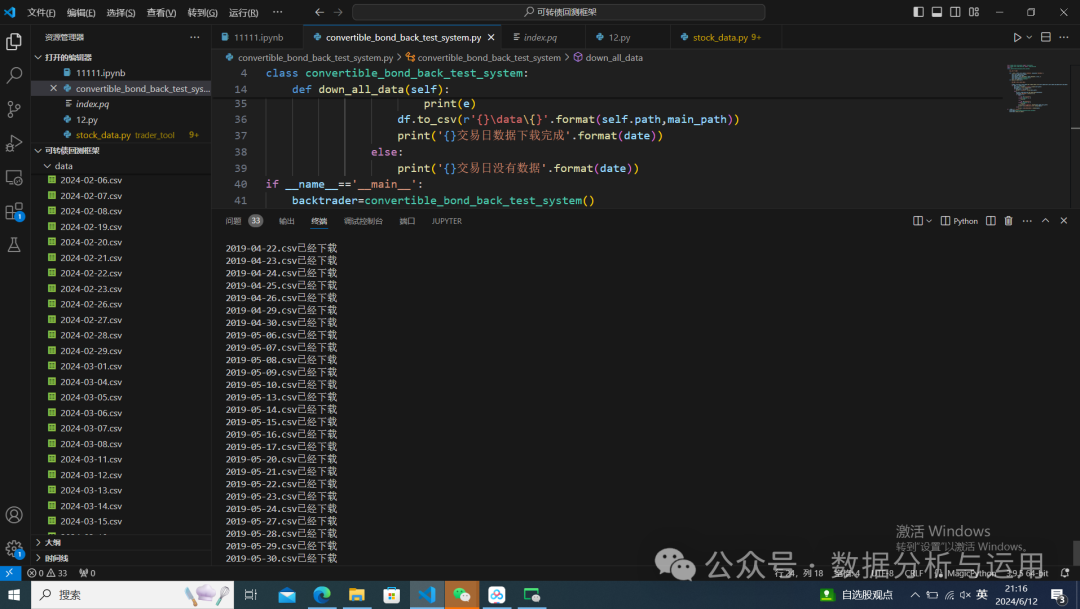Click down_all_data breadcrumb item
The width and height of the screenshot is (1080, 609).
click(608, 58)
